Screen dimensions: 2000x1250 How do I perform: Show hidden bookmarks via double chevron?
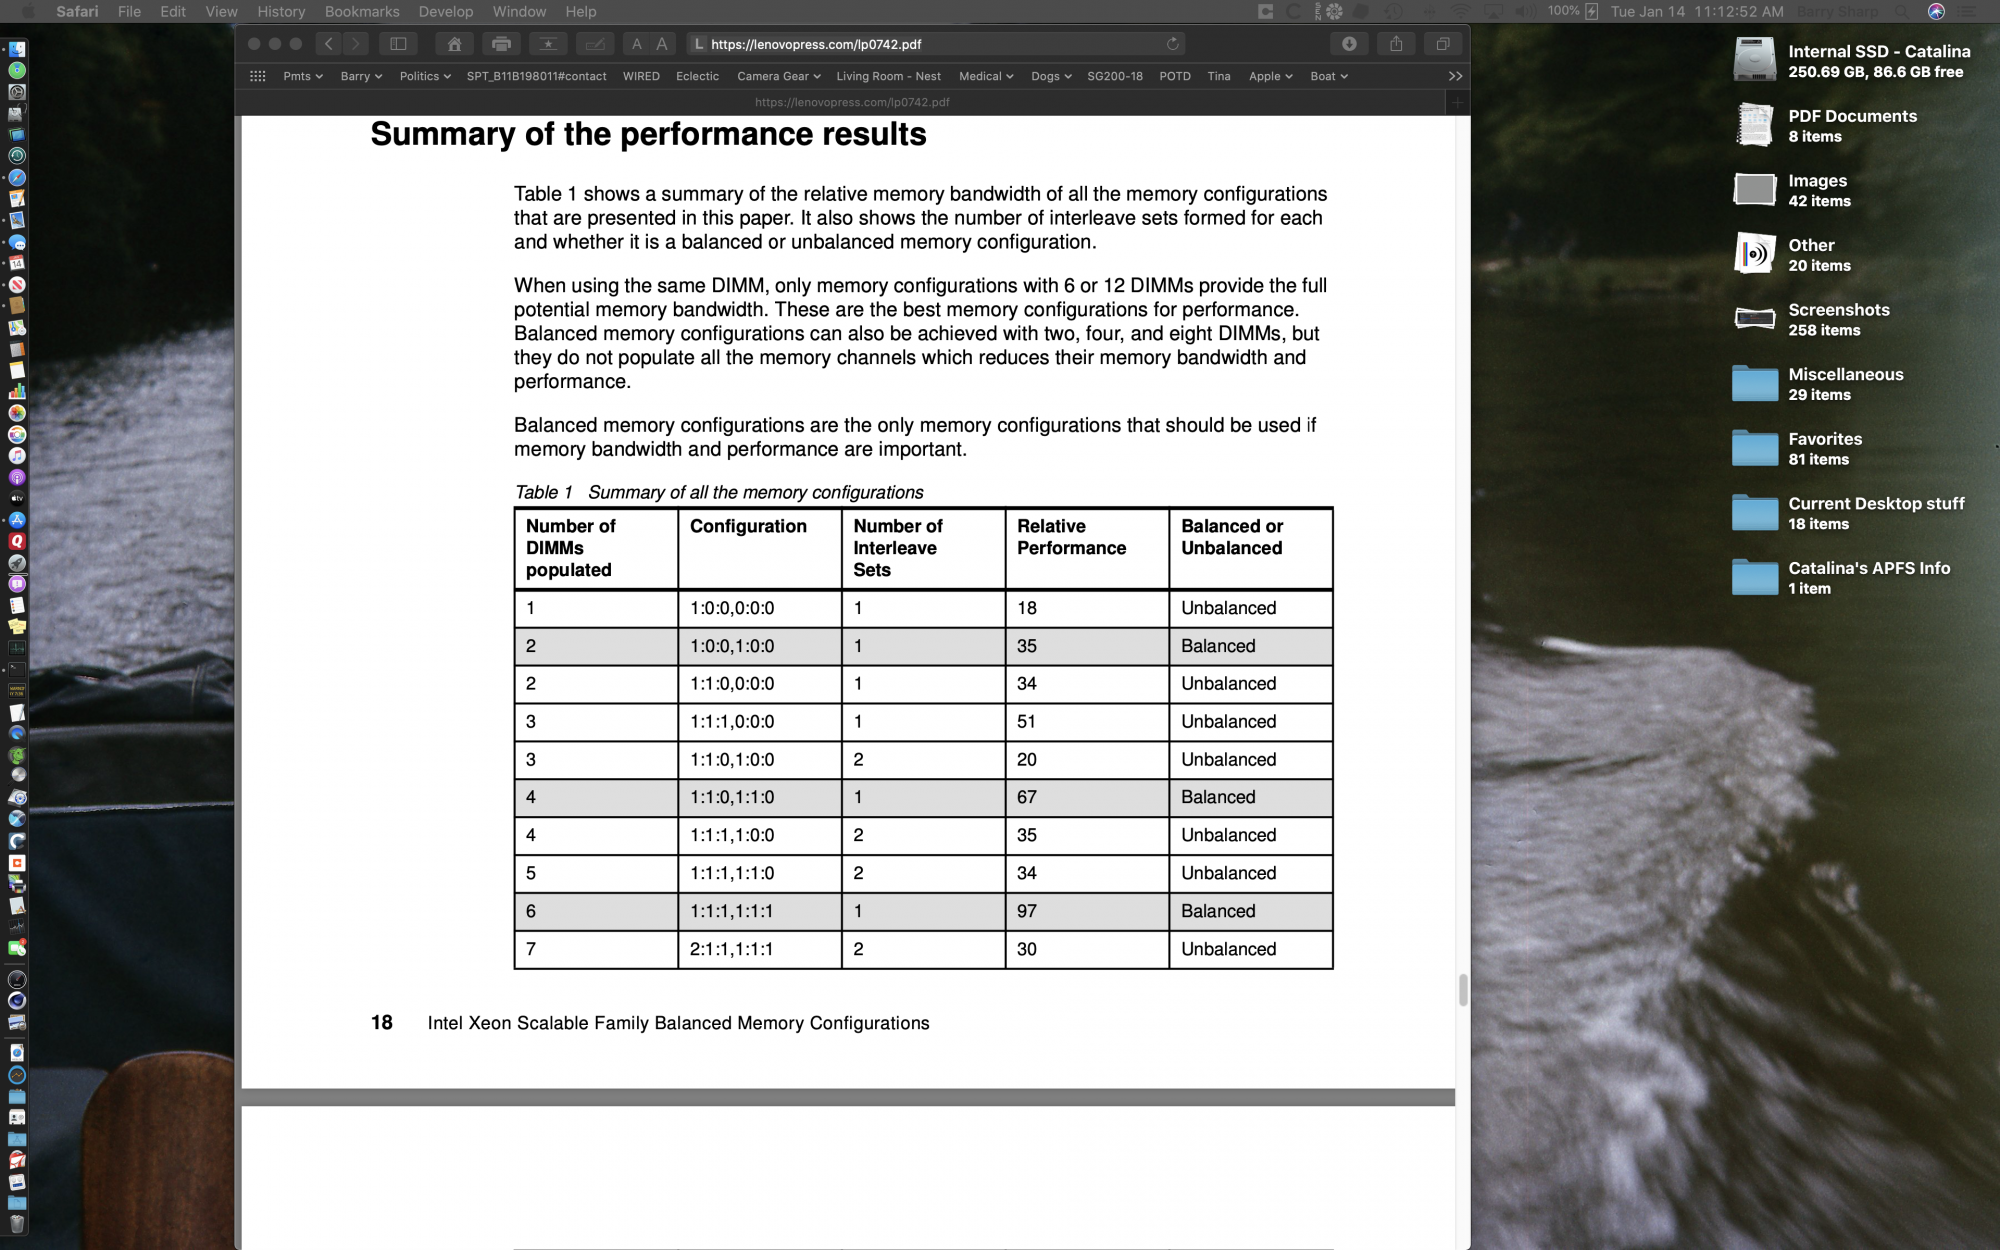[1455, 76]
